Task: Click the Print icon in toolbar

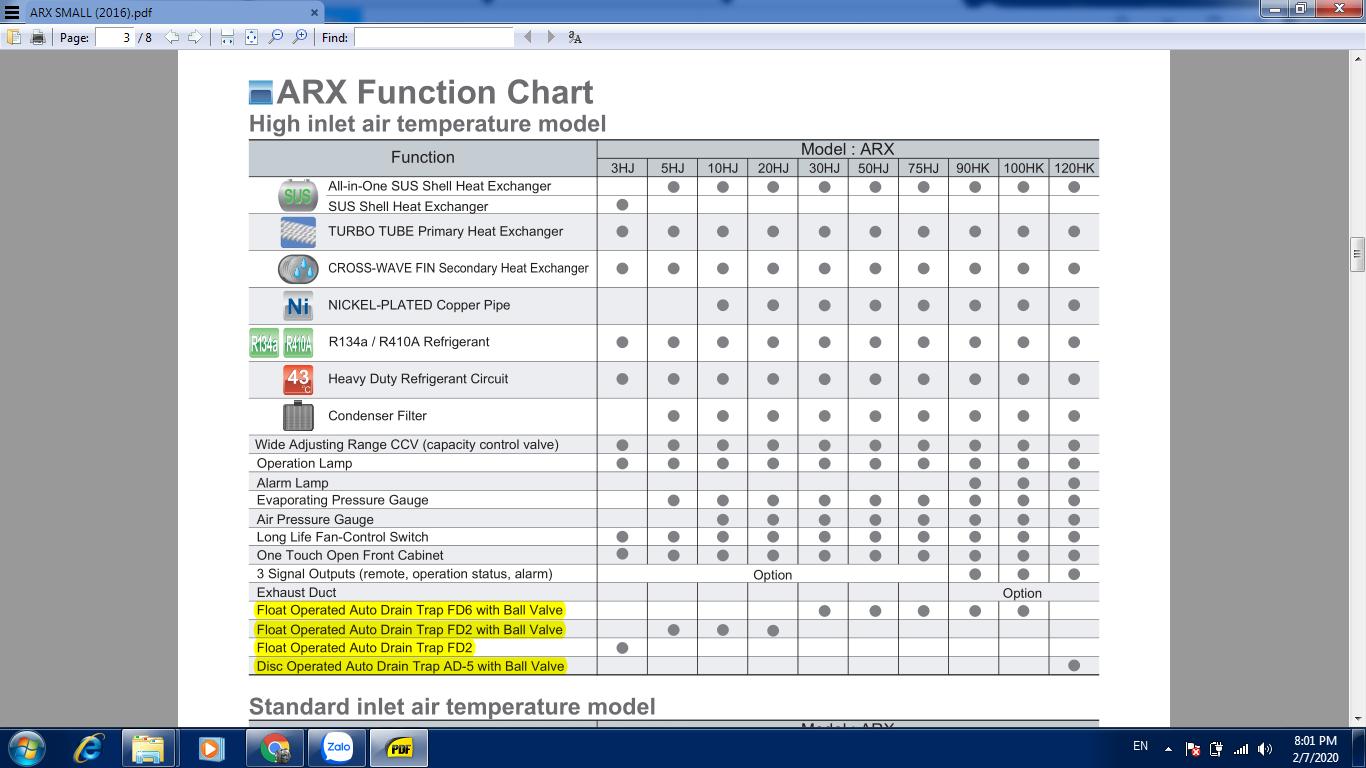Action: 38,37
